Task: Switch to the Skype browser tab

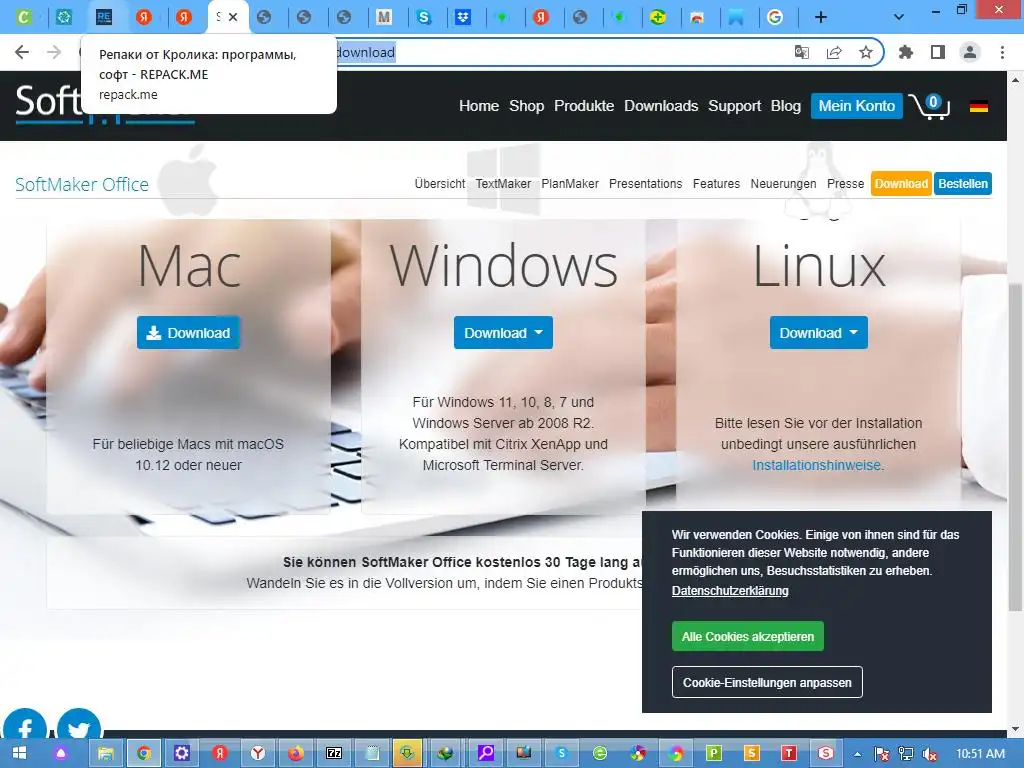Action: [423, 17]
